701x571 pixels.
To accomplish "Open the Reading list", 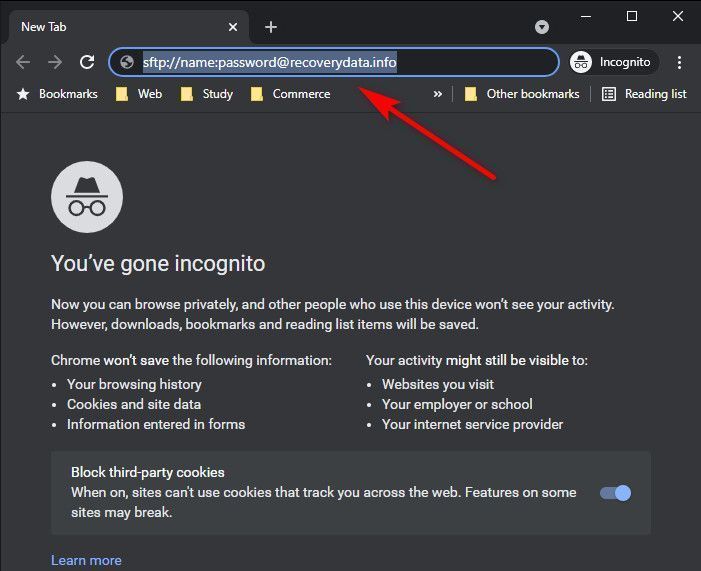I will [644, 94].
